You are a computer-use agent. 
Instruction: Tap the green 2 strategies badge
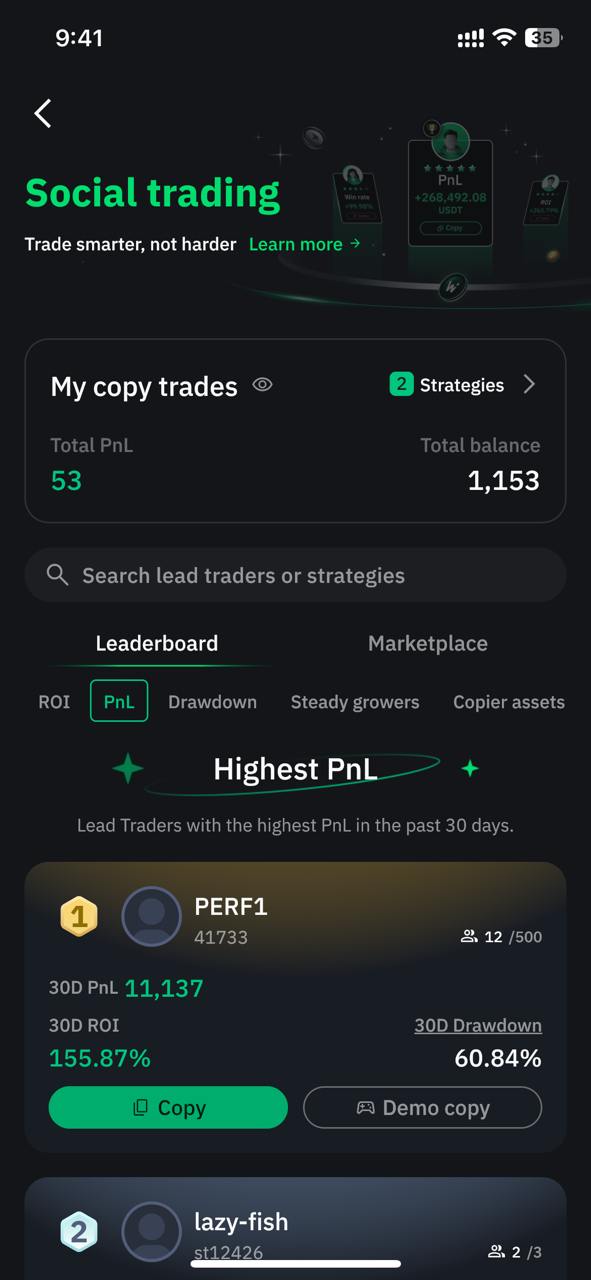(x=401, y=385)
